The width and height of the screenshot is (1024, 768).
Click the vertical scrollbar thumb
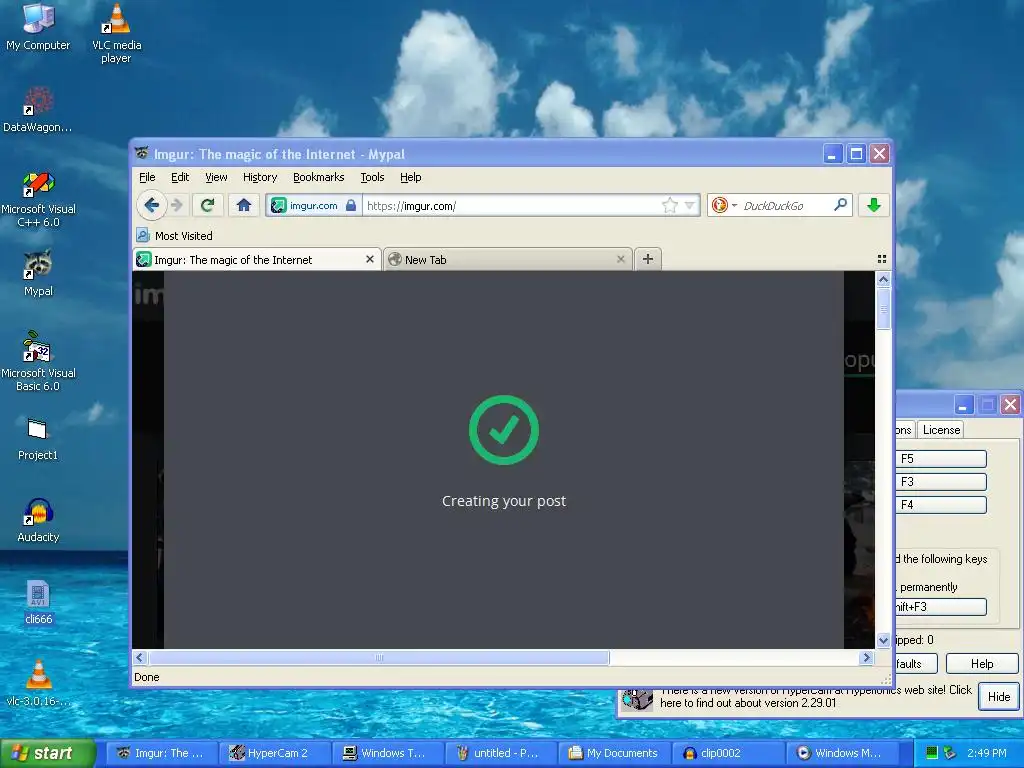883,309
